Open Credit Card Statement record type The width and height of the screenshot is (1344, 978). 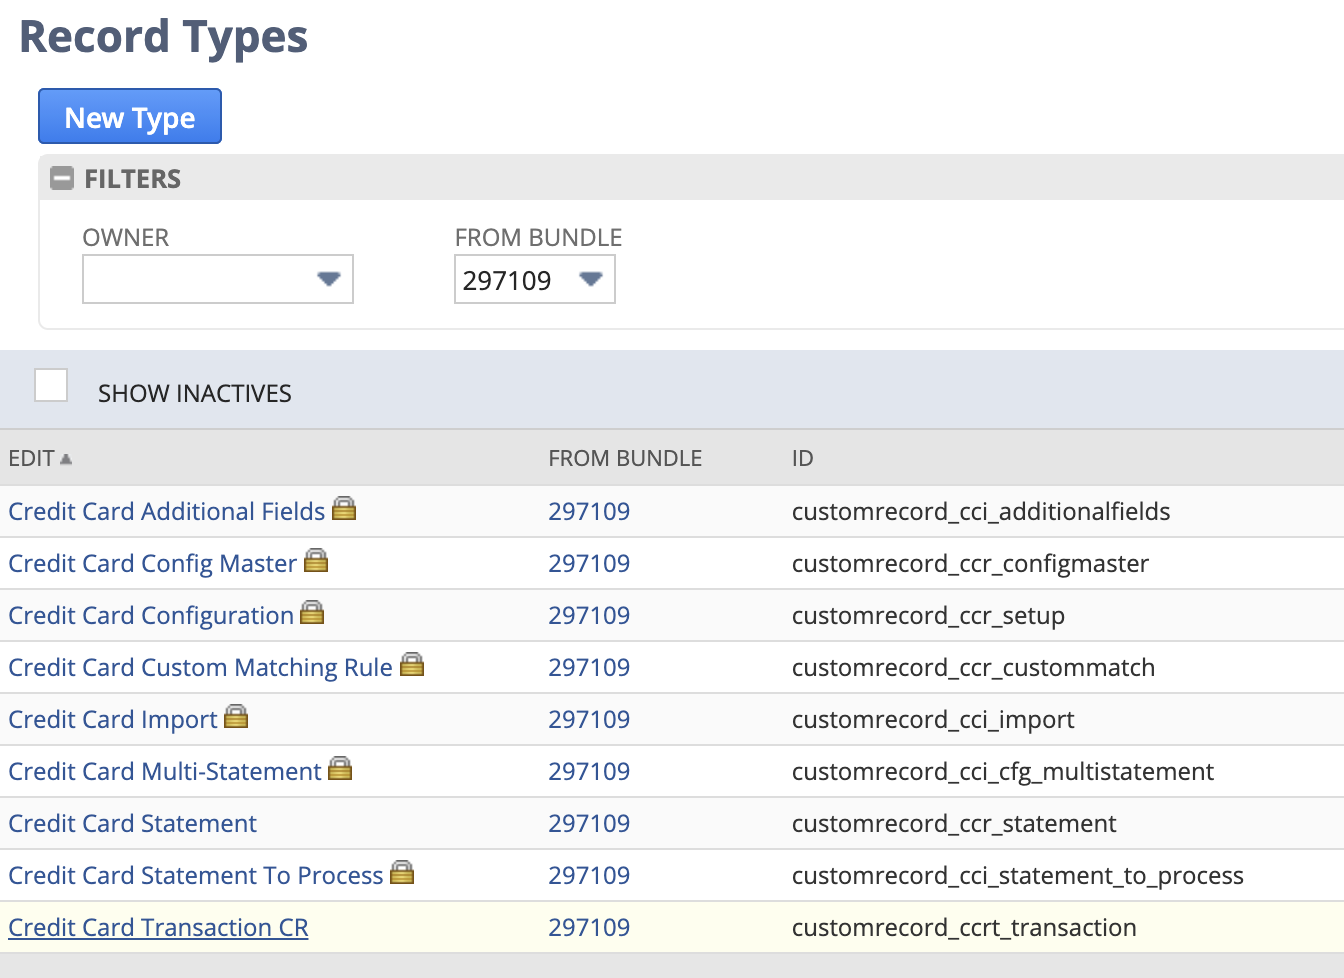pyautogui.click(x=133, y=823)
